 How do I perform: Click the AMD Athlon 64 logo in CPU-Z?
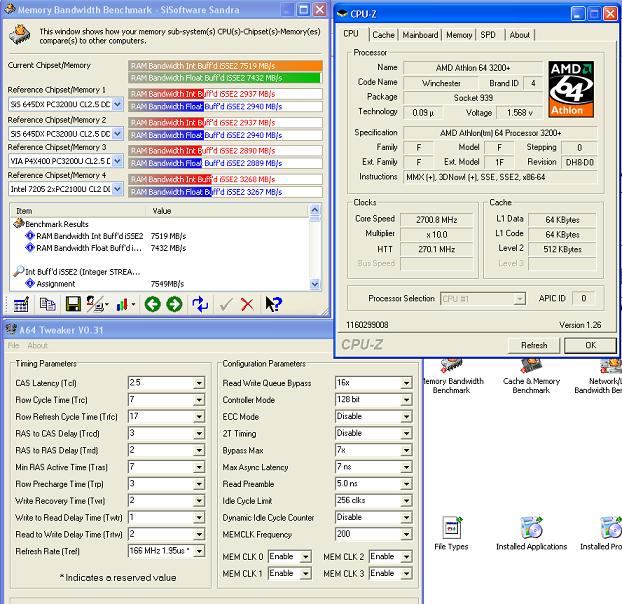coord(571,89)
